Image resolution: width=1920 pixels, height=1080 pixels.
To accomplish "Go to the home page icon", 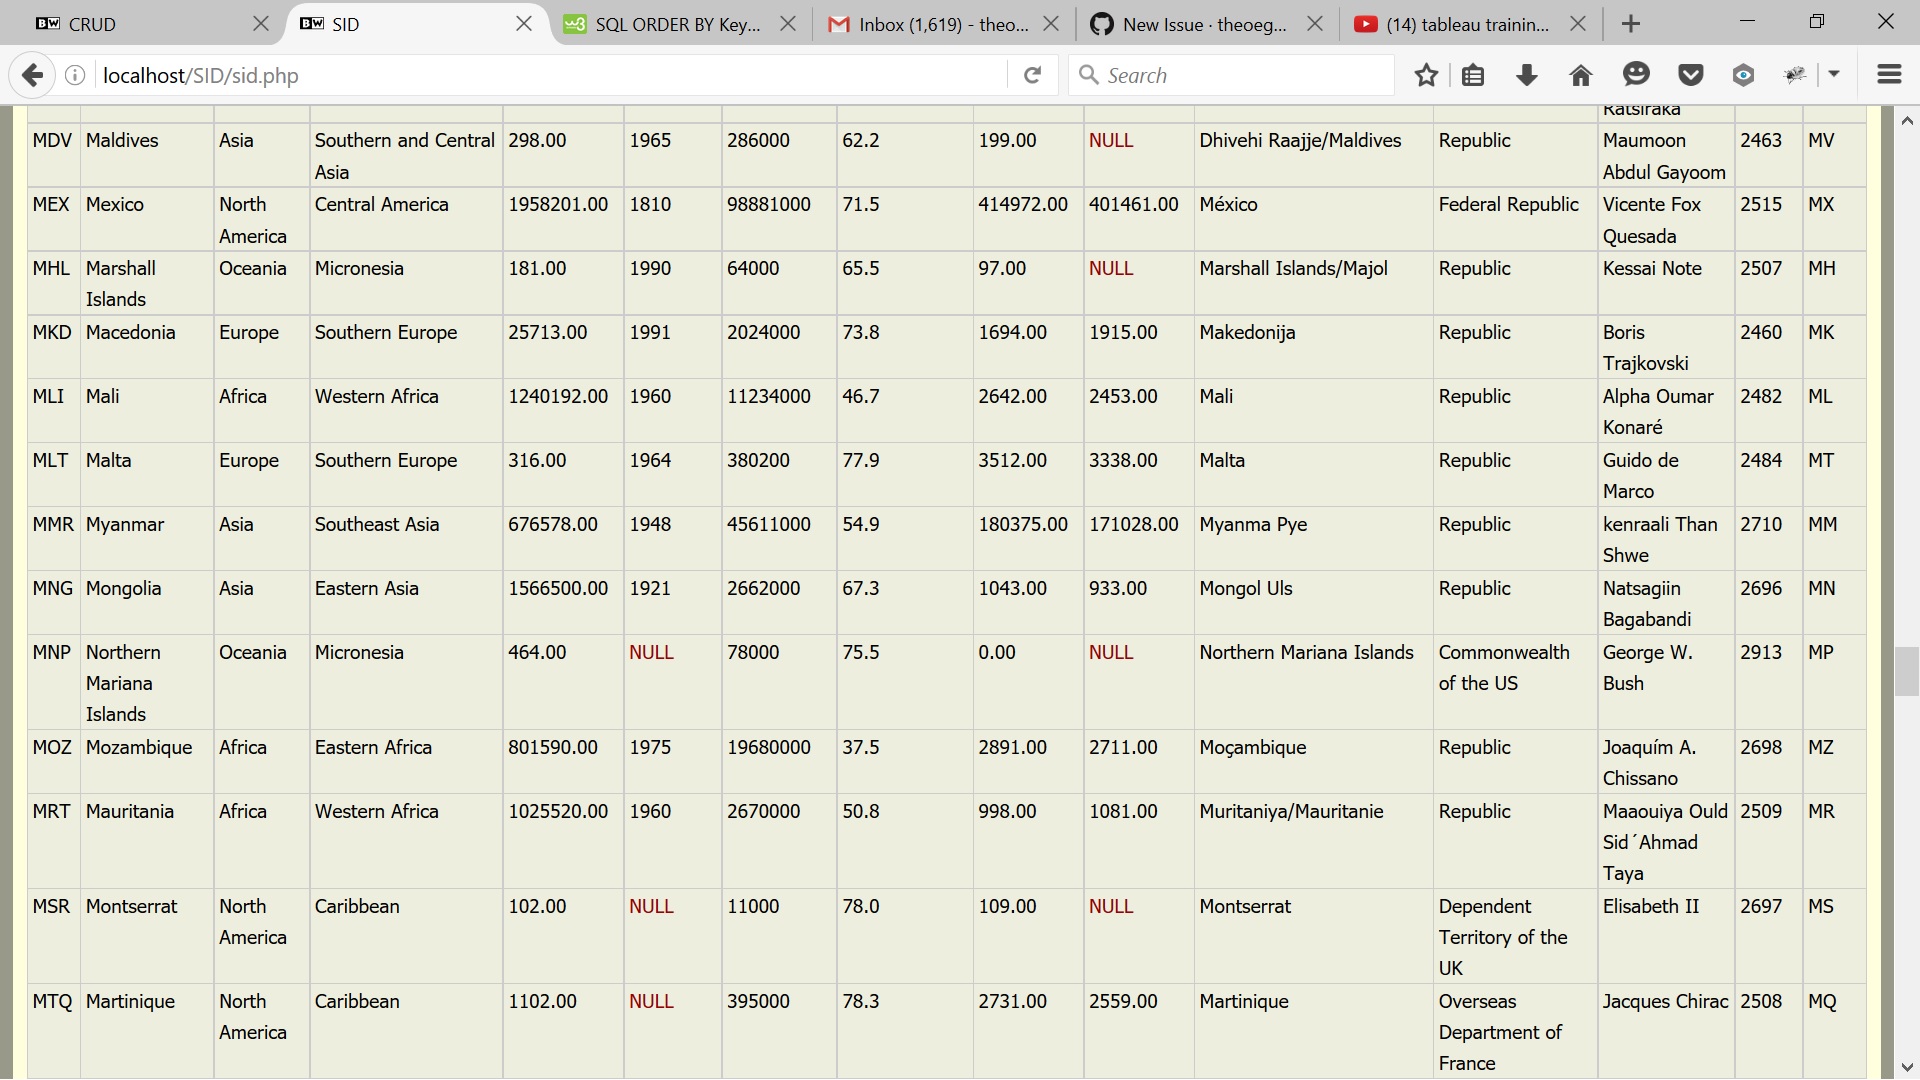I will pos(1580,75).
